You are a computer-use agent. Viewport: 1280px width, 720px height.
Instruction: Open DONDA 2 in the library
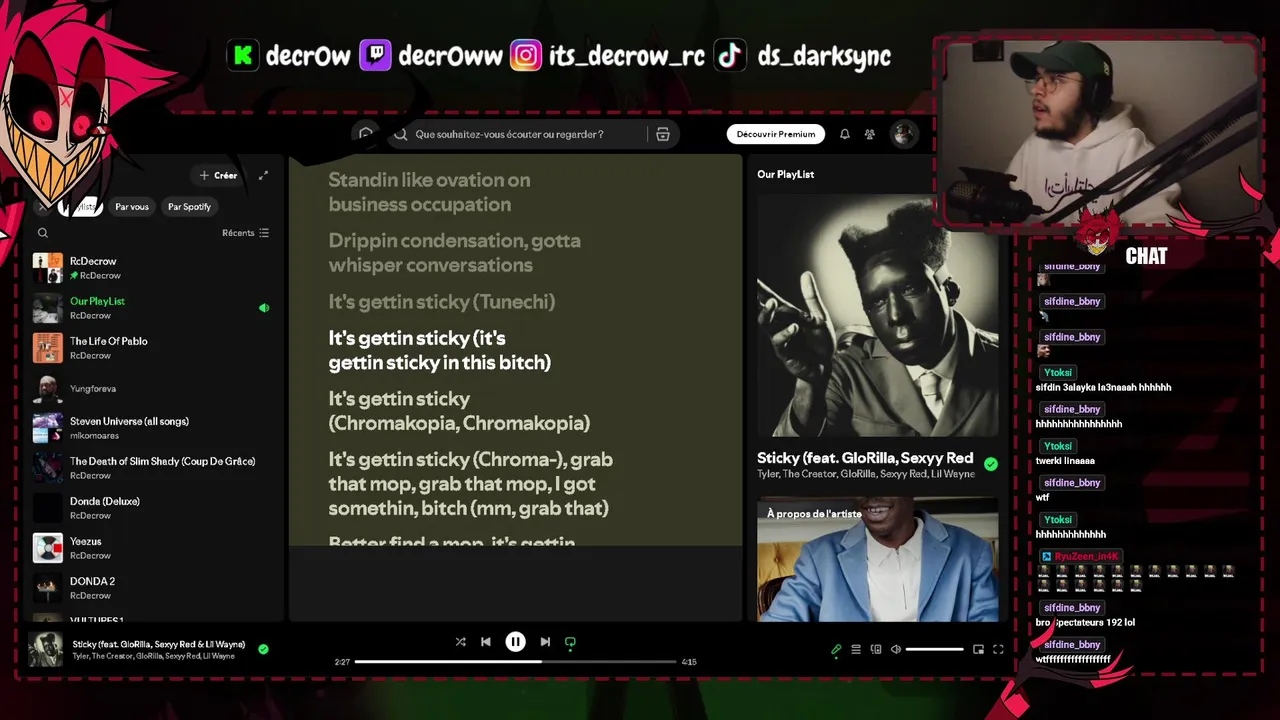(152, 588)
